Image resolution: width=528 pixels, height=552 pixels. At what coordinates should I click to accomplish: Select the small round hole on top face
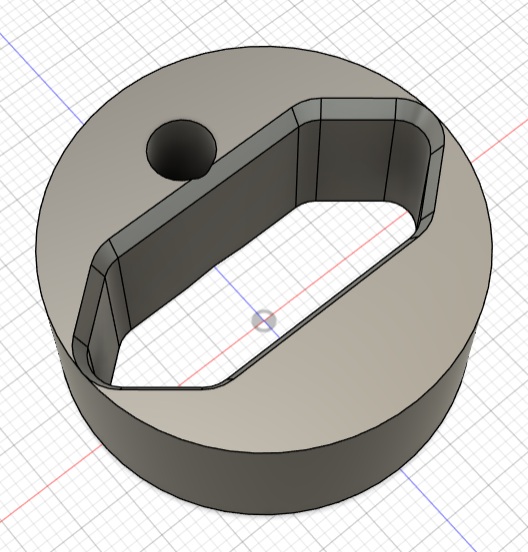(181, 151)
